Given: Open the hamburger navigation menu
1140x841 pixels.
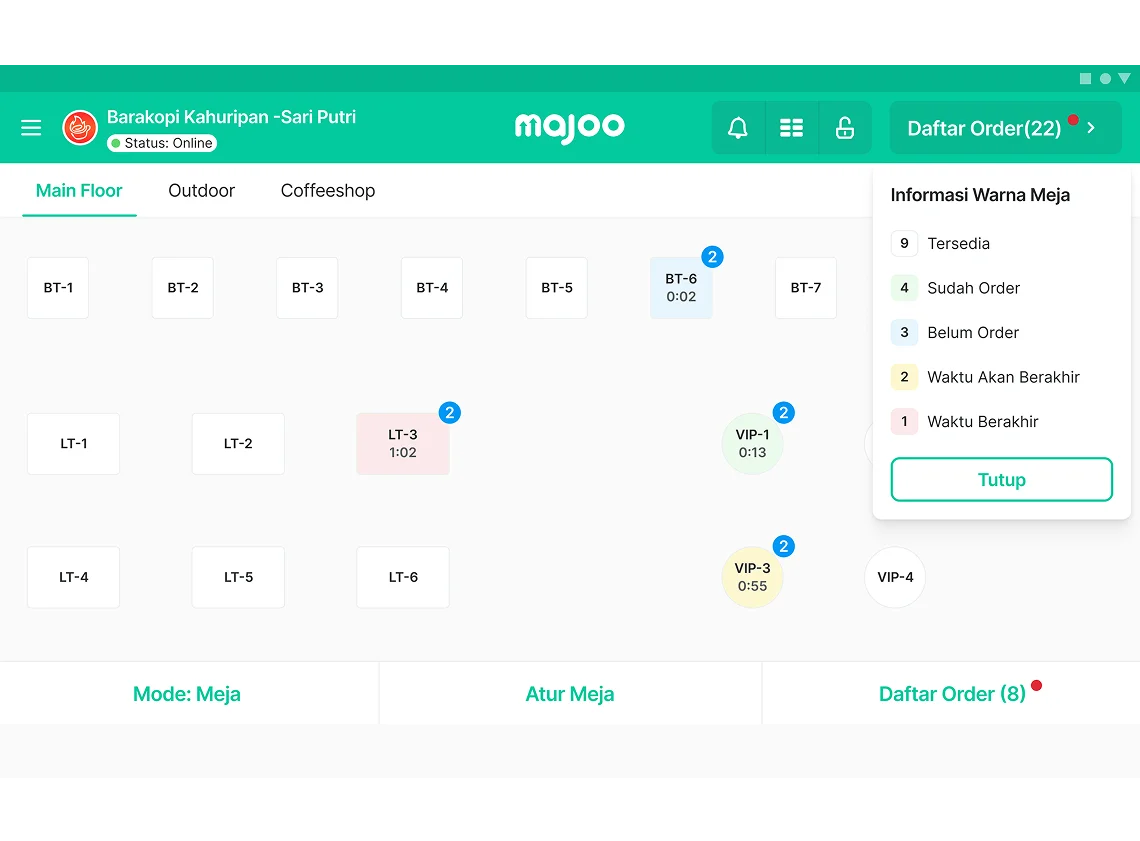Looking at the screenshot, I should pyautogui.click(x=31, y=128).
